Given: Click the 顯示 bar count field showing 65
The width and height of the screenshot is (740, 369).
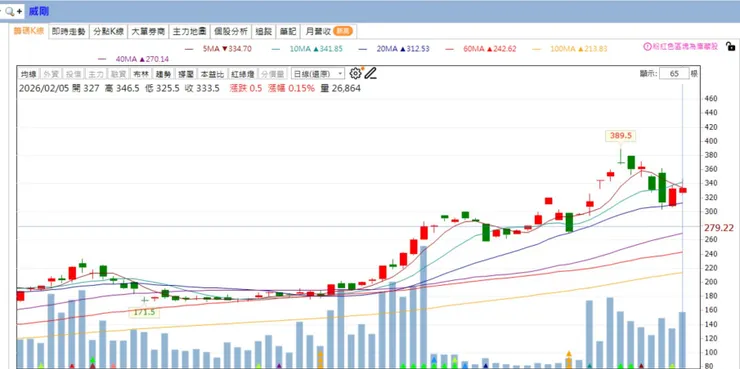Looking at the screenshot, I should (x=674, y=74).
